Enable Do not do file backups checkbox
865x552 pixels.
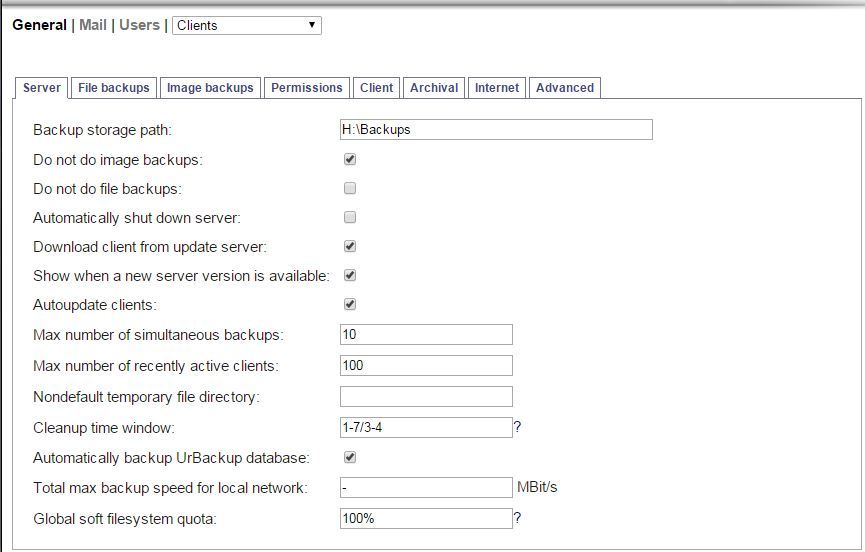pos(350,189)
